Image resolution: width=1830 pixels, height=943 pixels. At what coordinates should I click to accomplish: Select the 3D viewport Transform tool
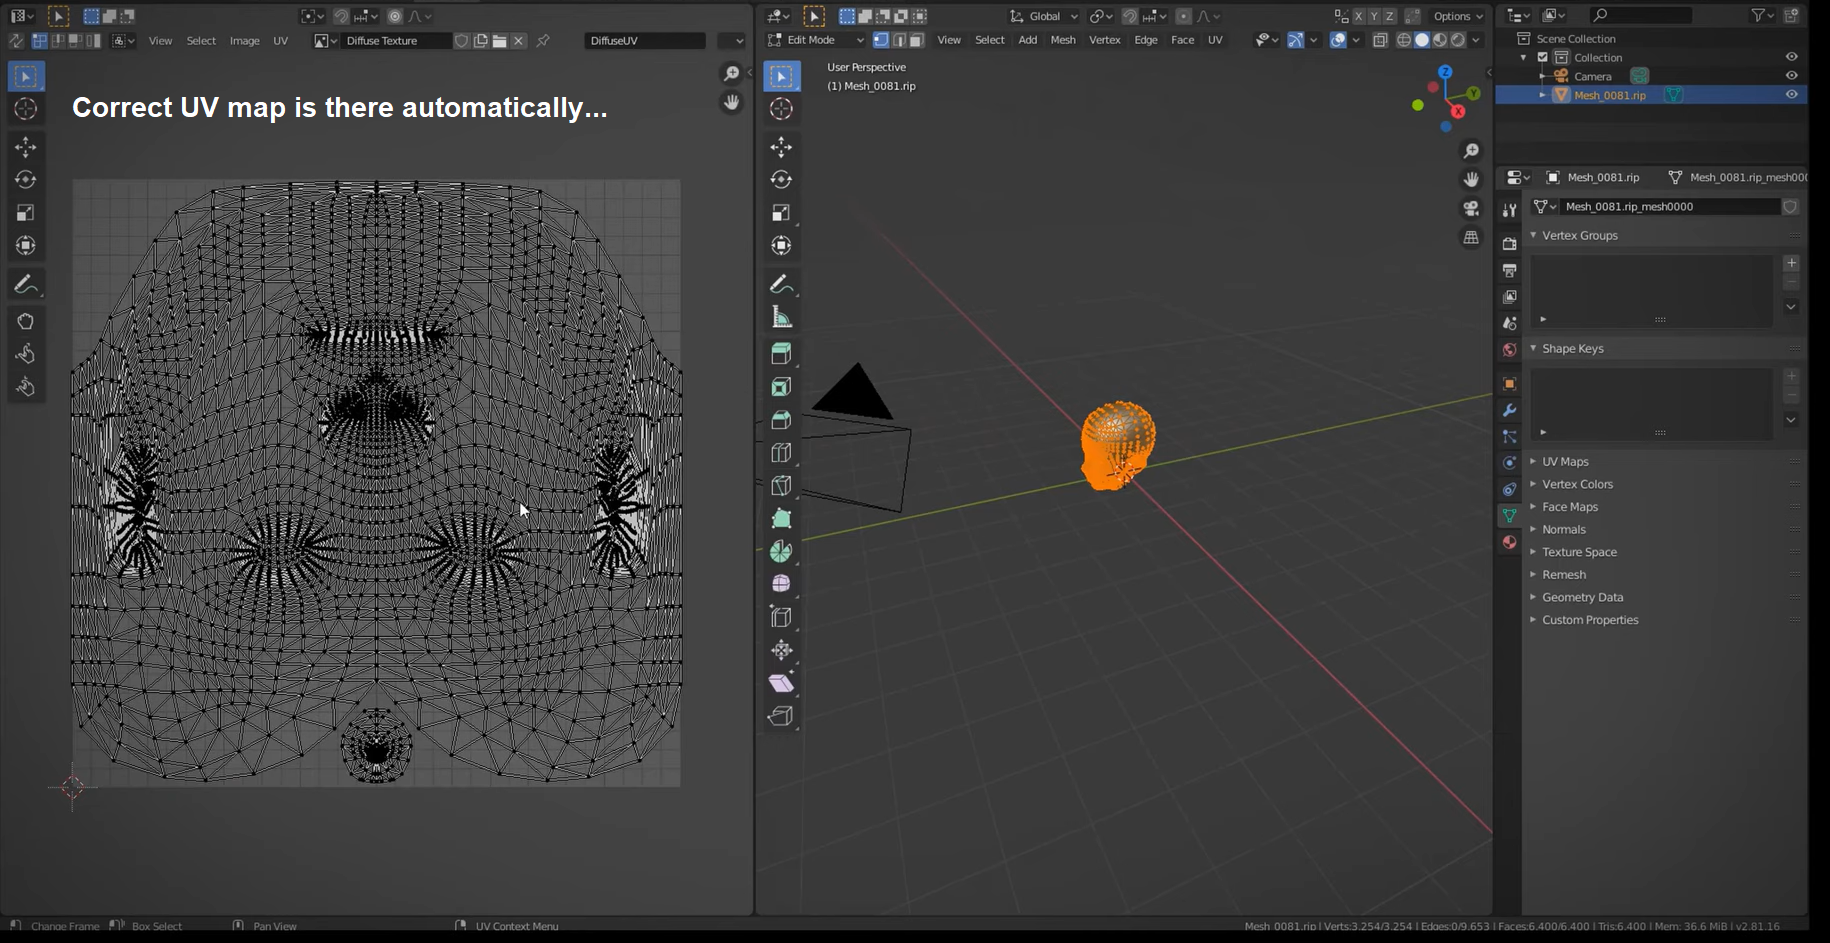click(781, 246)
